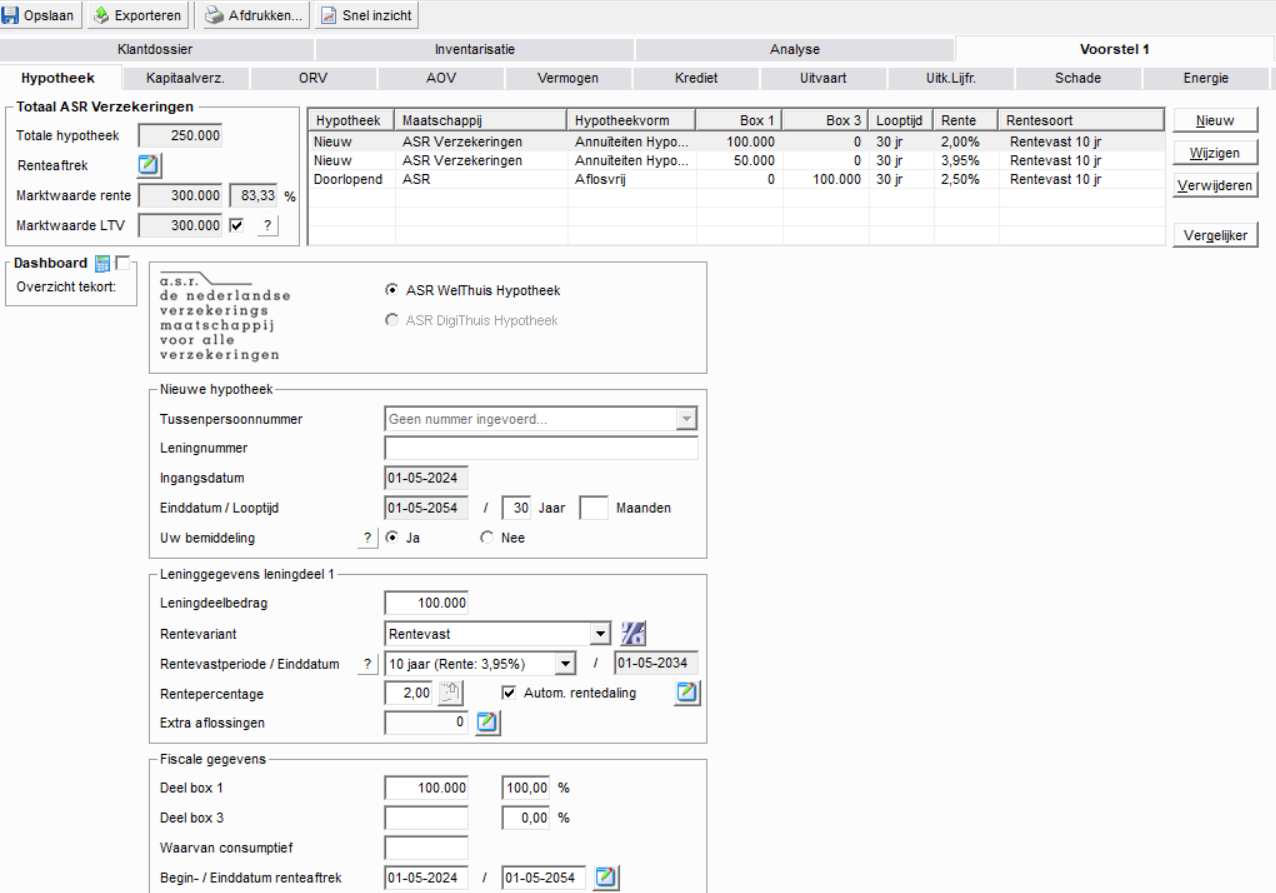
Task: Switch to the Inventarisatie tab
Action: pos(475,49)
